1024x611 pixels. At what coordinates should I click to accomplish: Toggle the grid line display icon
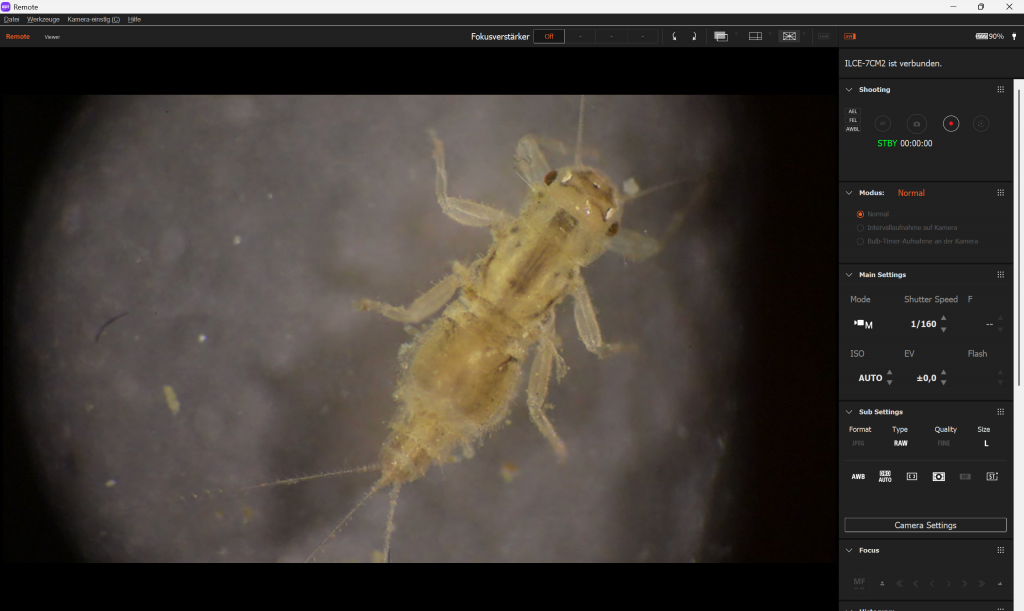(x=755, y=37)
